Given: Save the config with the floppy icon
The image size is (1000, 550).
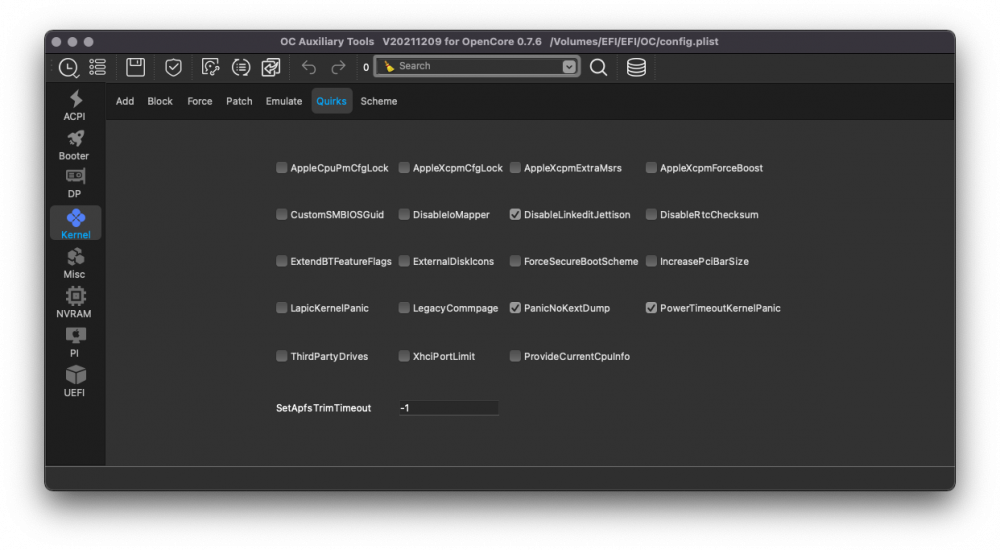Looking at the screenshot, I should tap(135, 67).
